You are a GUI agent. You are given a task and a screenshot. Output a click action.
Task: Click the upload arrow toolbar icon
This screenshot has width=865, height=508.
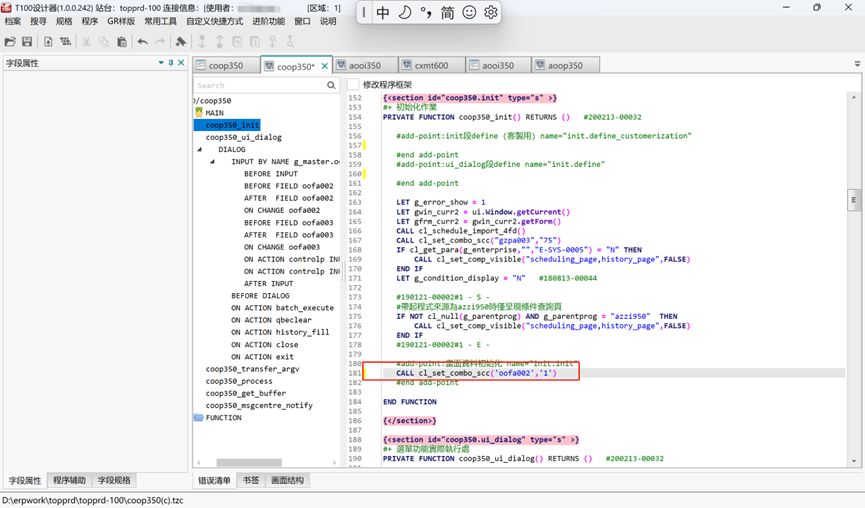[220, 42]
